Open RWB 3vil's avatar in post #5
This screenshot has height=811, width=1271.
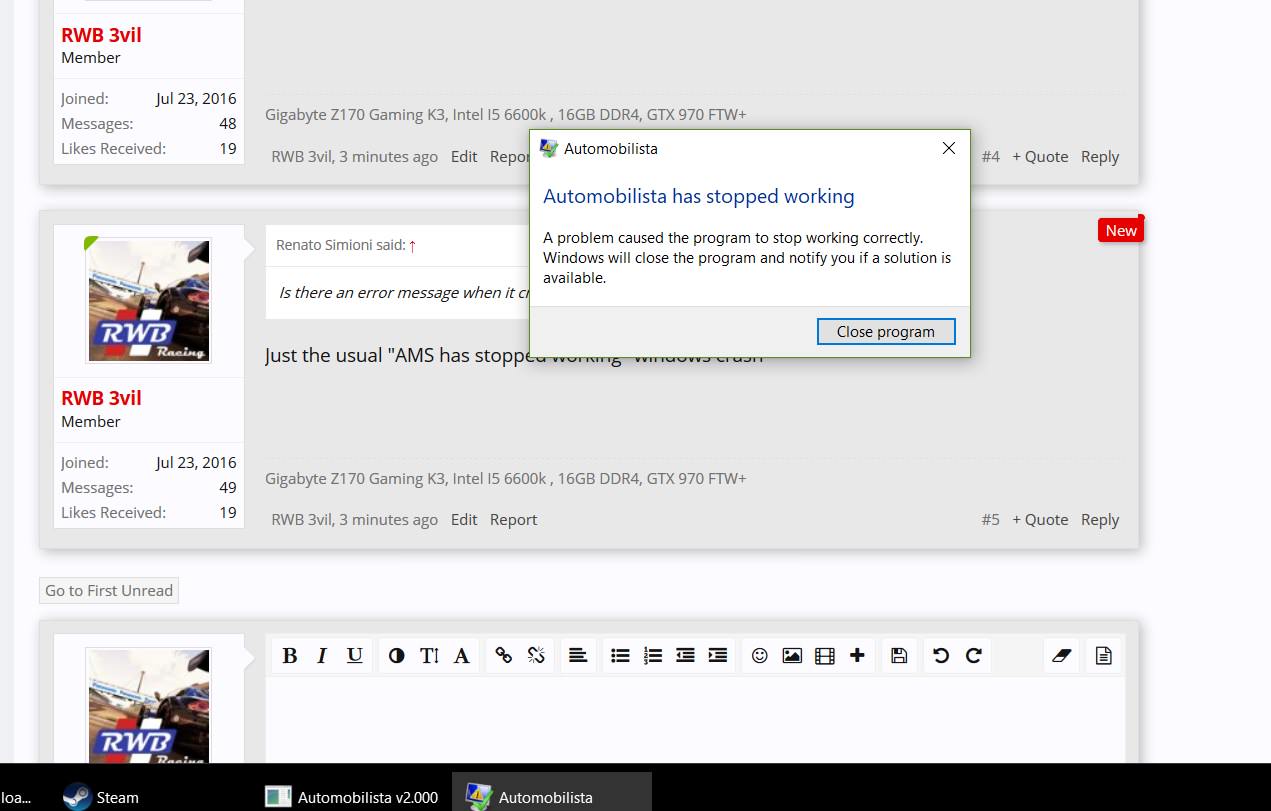coord(149,300)
